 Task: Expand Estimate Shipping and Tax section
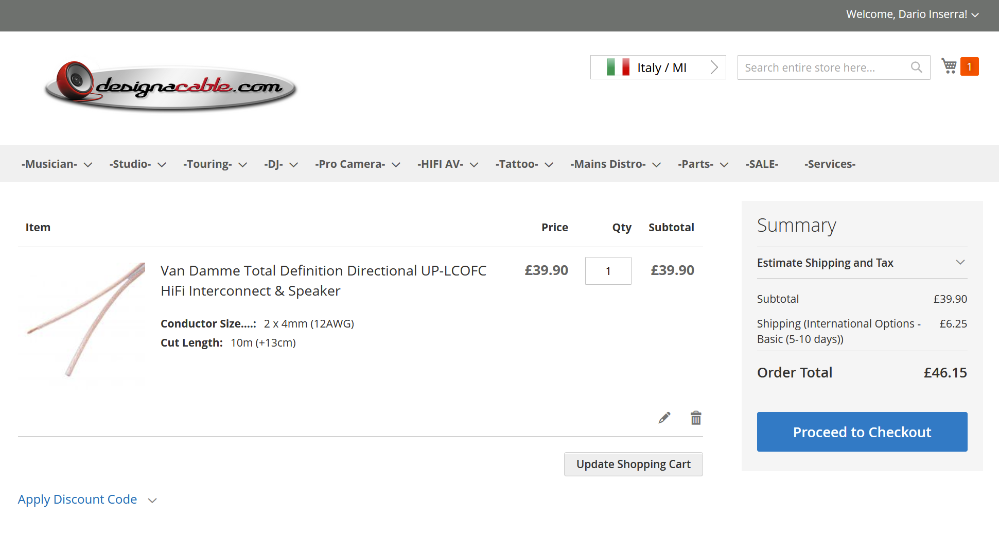pyautogui.click(x=861, y=263)
